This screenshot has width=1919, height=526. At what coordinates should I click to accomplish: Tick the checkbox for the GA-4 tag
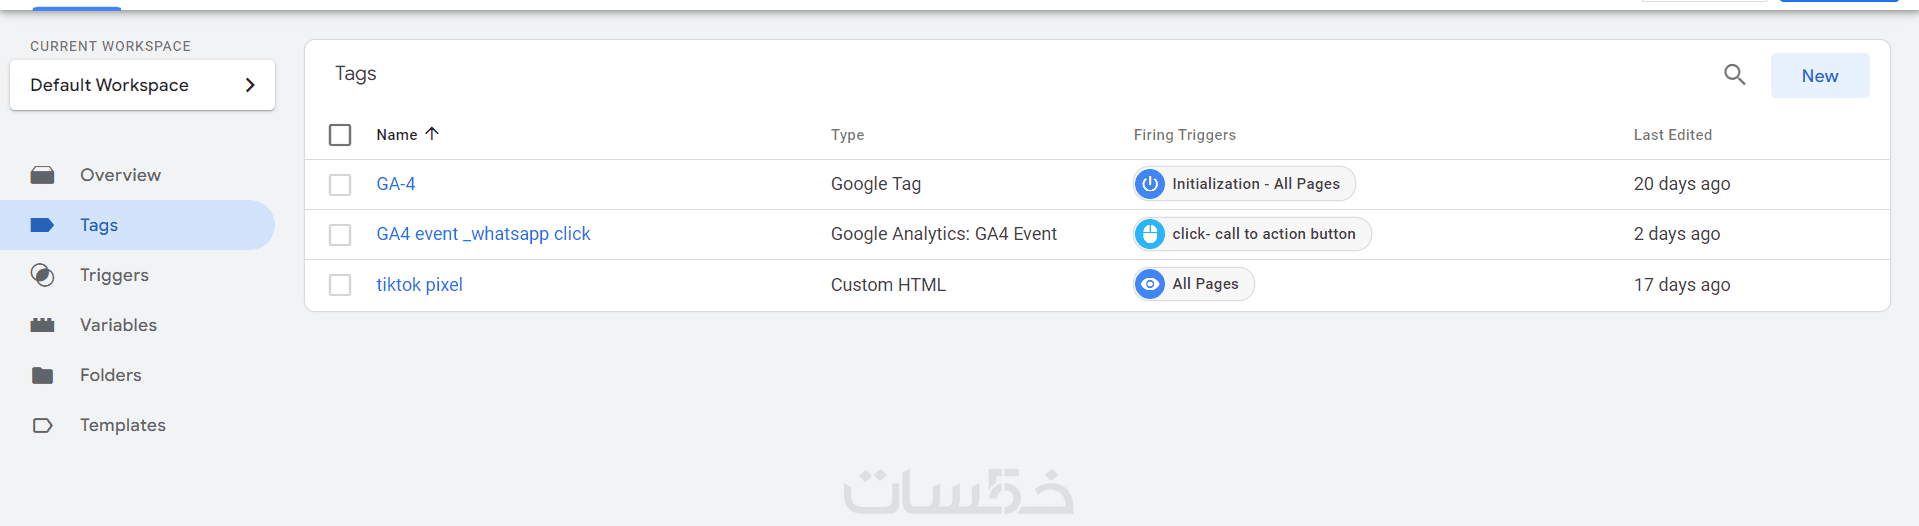pos(340,185)
